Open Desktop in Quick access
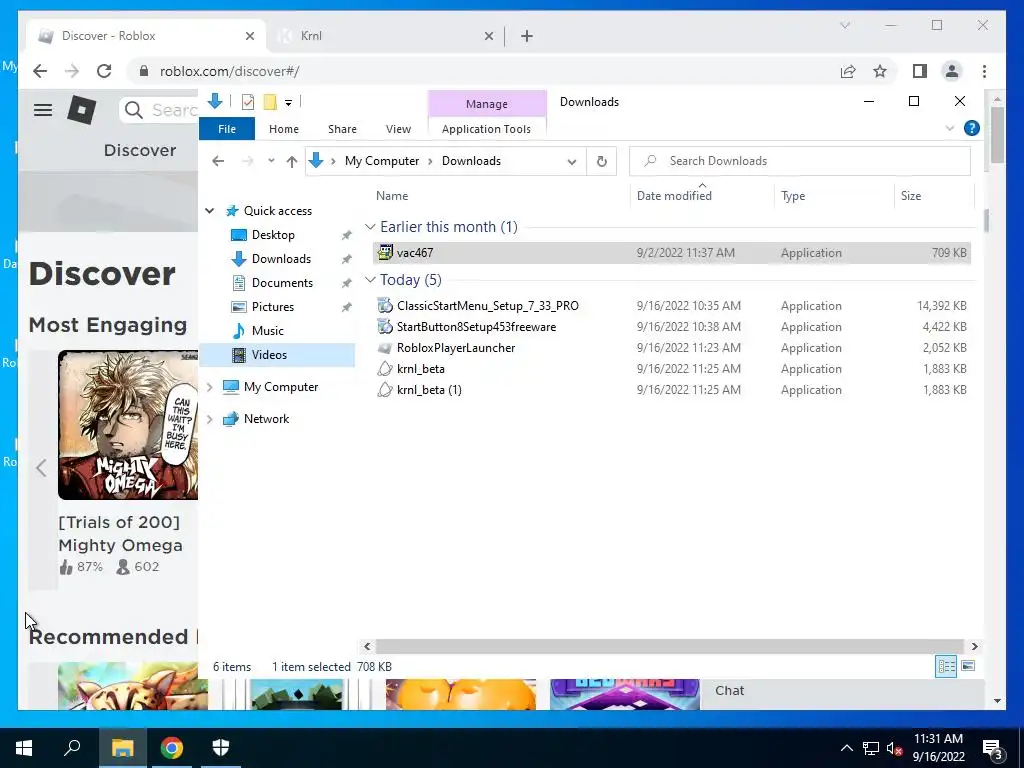This screenshot has height=768, width=1024. (x=273, y=235)
